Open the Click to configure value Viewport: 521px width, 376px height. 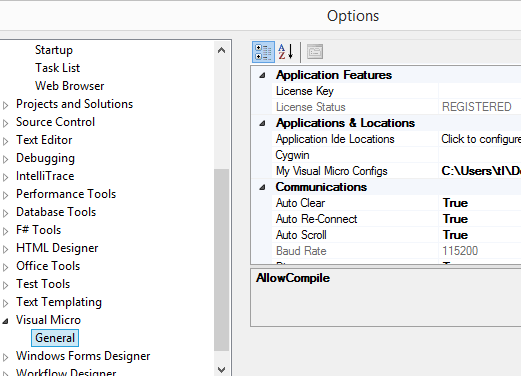480,139
